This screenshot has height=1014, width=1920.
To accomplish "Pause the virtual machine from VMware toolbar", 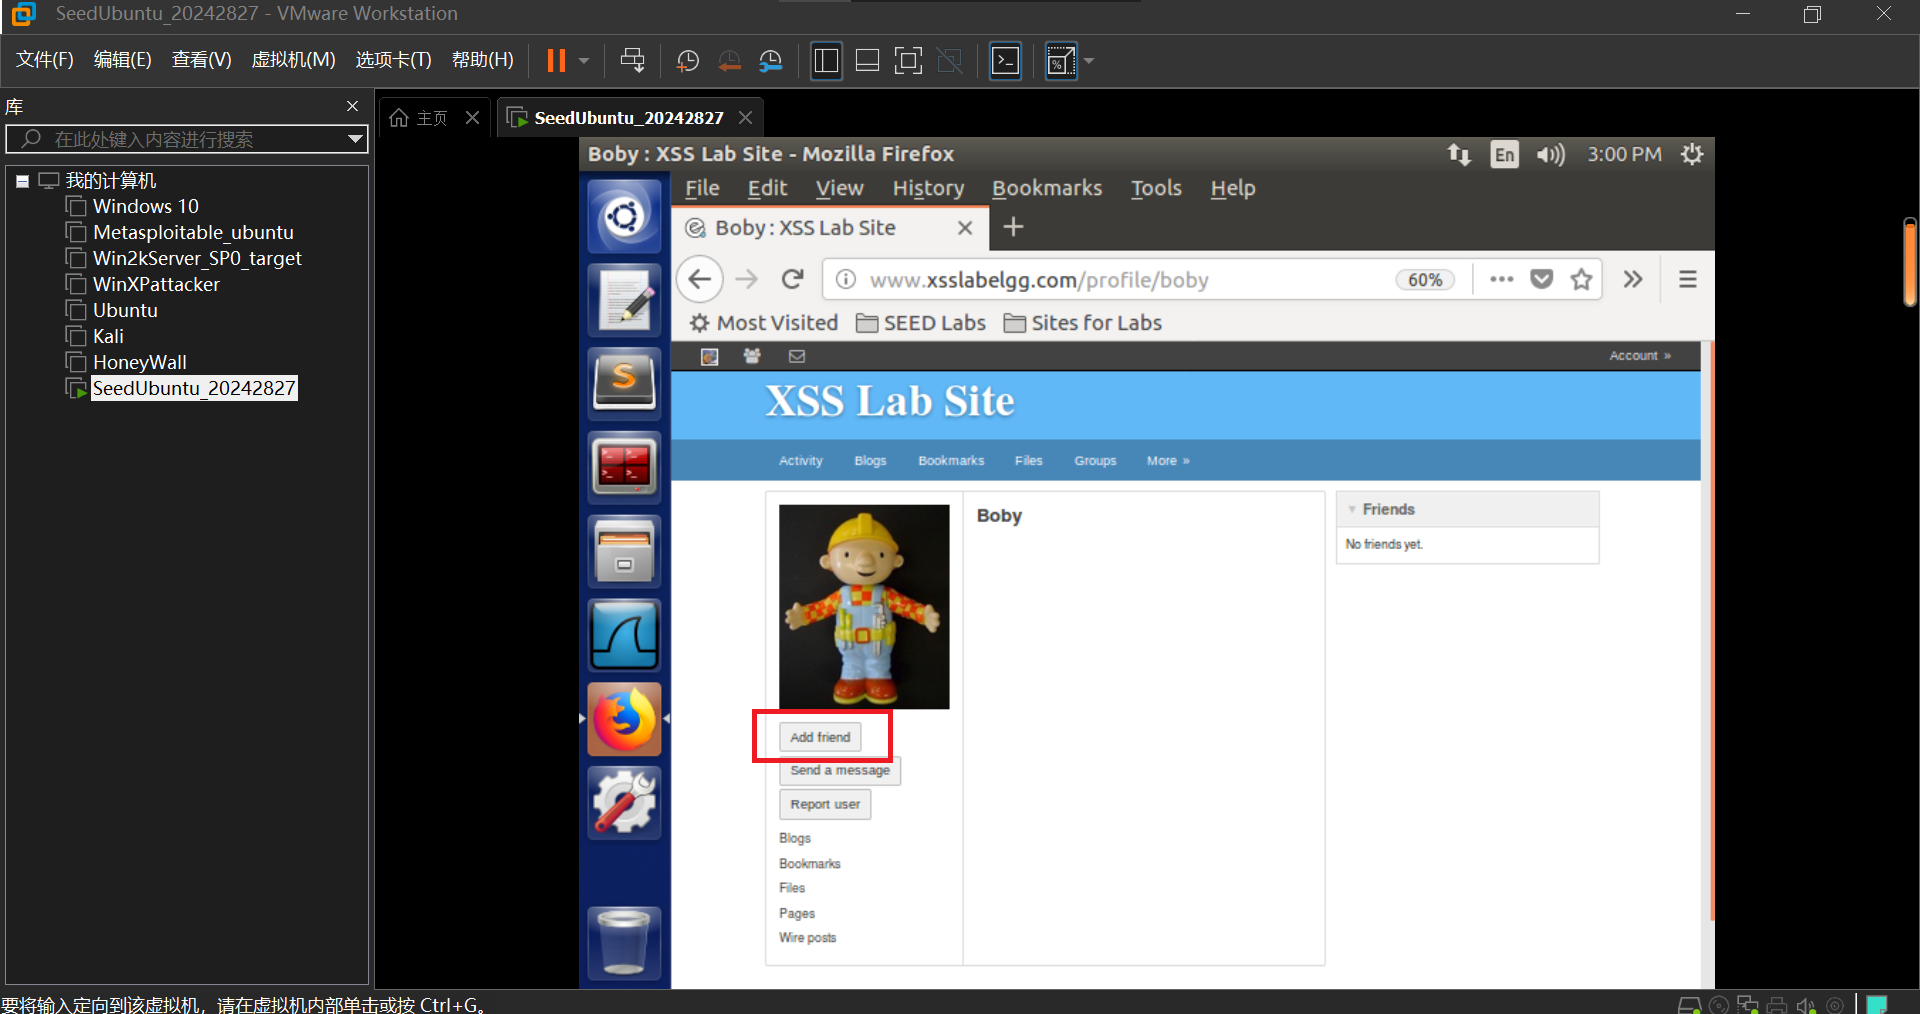I will (x=556, y=61).
